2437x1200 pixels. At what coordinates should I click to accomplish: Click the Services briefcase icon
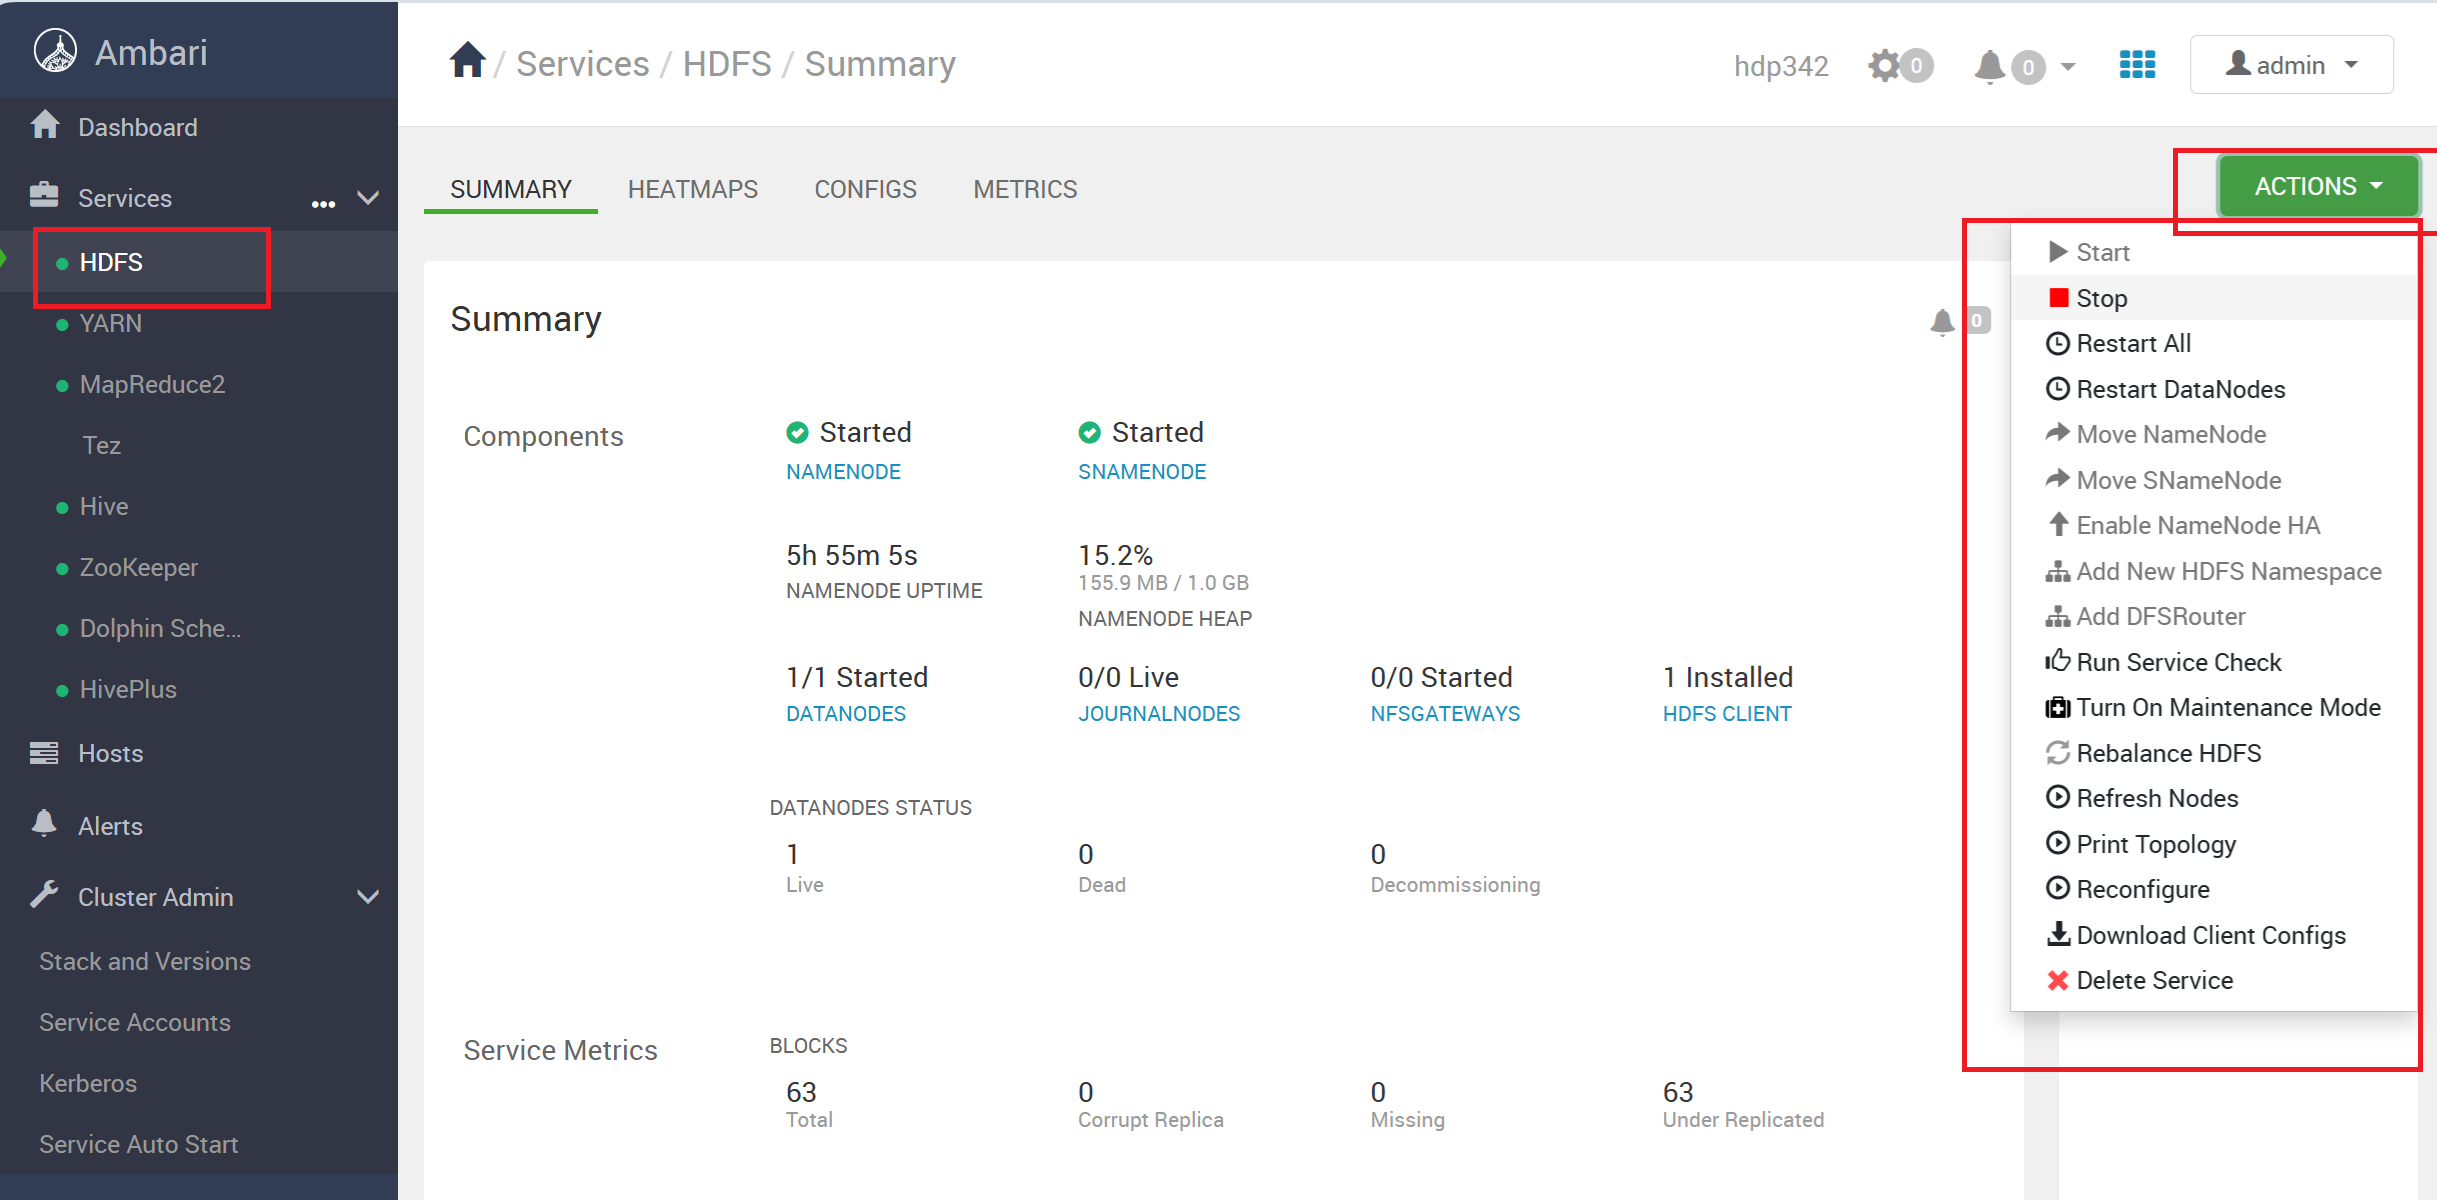click(44, 195)
